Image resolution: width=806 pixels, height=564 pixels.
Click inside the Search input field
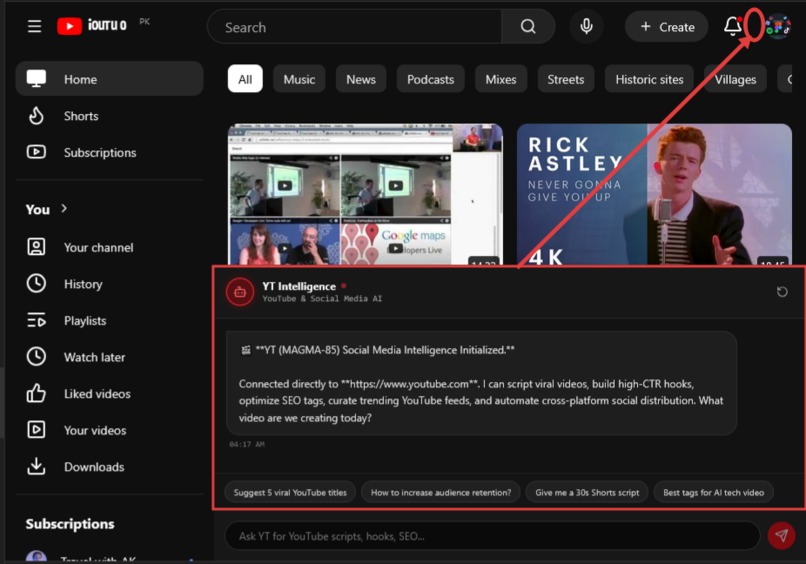pos(355,27)
